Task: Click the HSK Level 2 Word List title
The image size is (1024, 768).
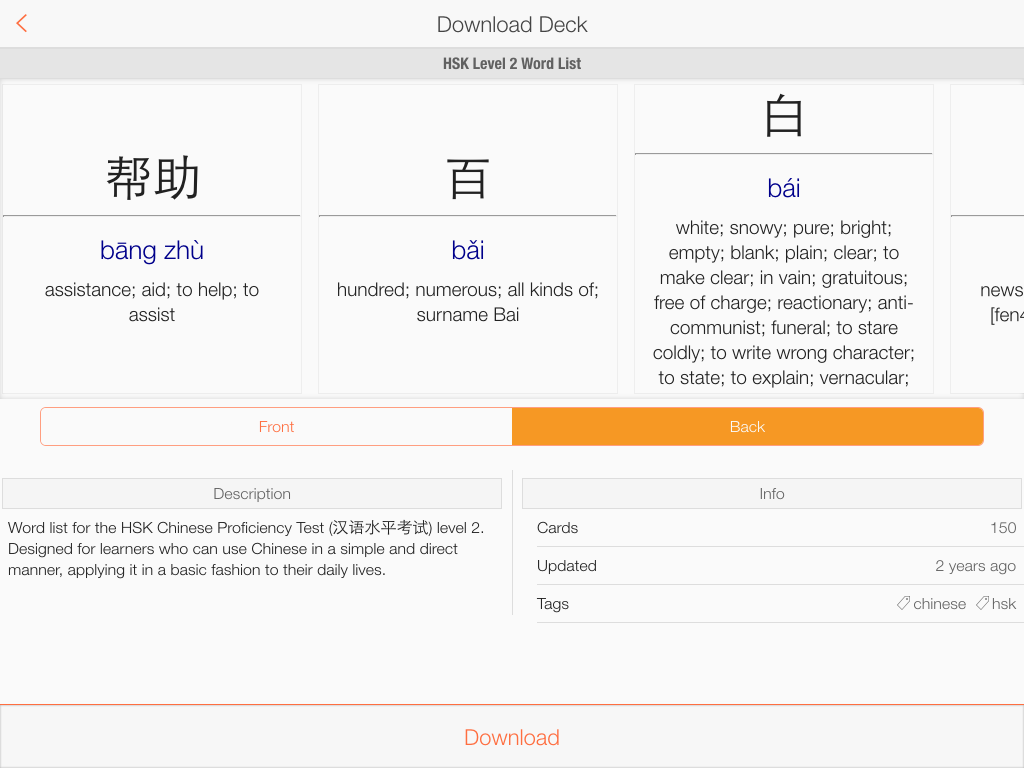Action: (512, 63)
